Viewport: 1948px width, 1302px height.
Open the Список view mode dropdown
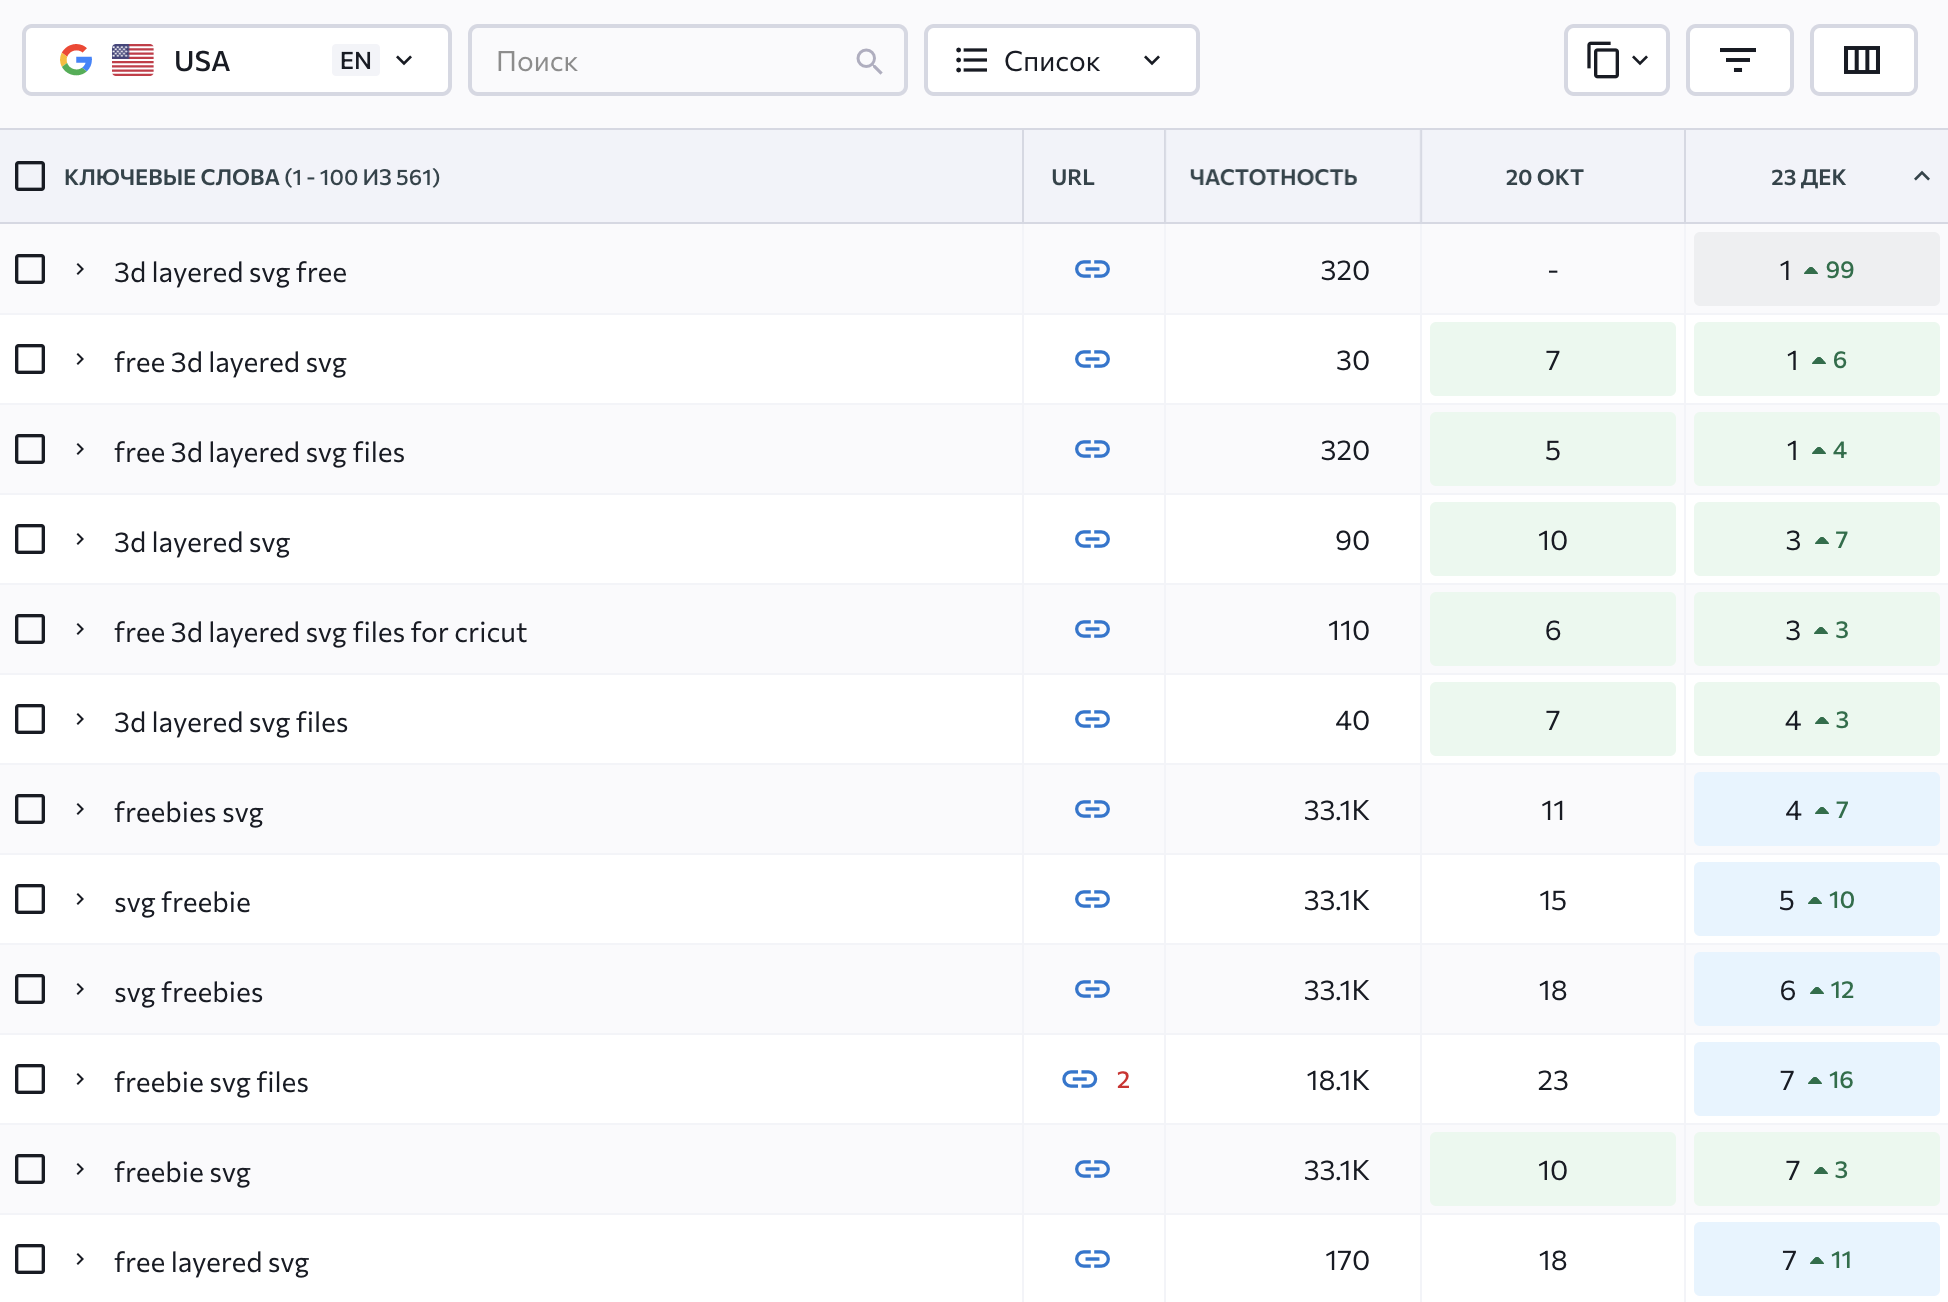click(1060, 61)
